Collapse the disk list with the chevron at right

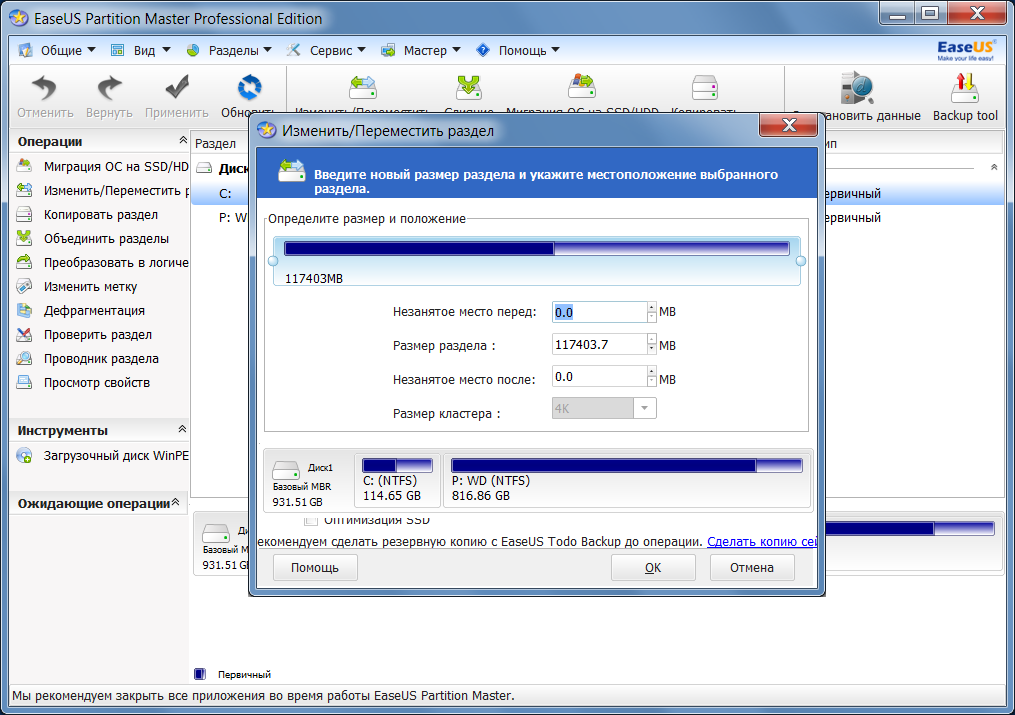[994, 167]
